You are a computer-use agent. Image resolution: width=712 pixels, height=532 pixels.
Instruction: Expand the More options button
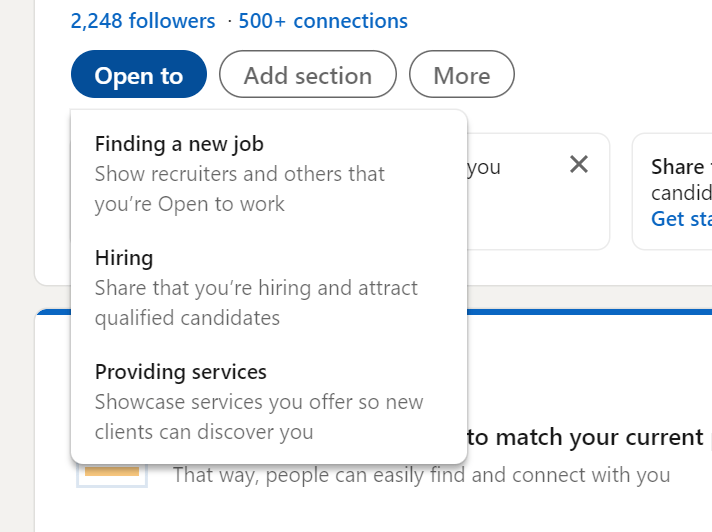coord(462,76)
